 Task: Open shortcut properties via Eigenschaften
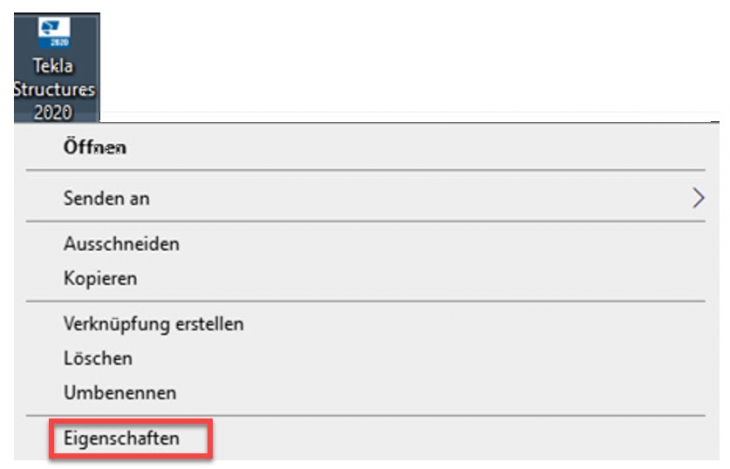[x=122, y=438]
